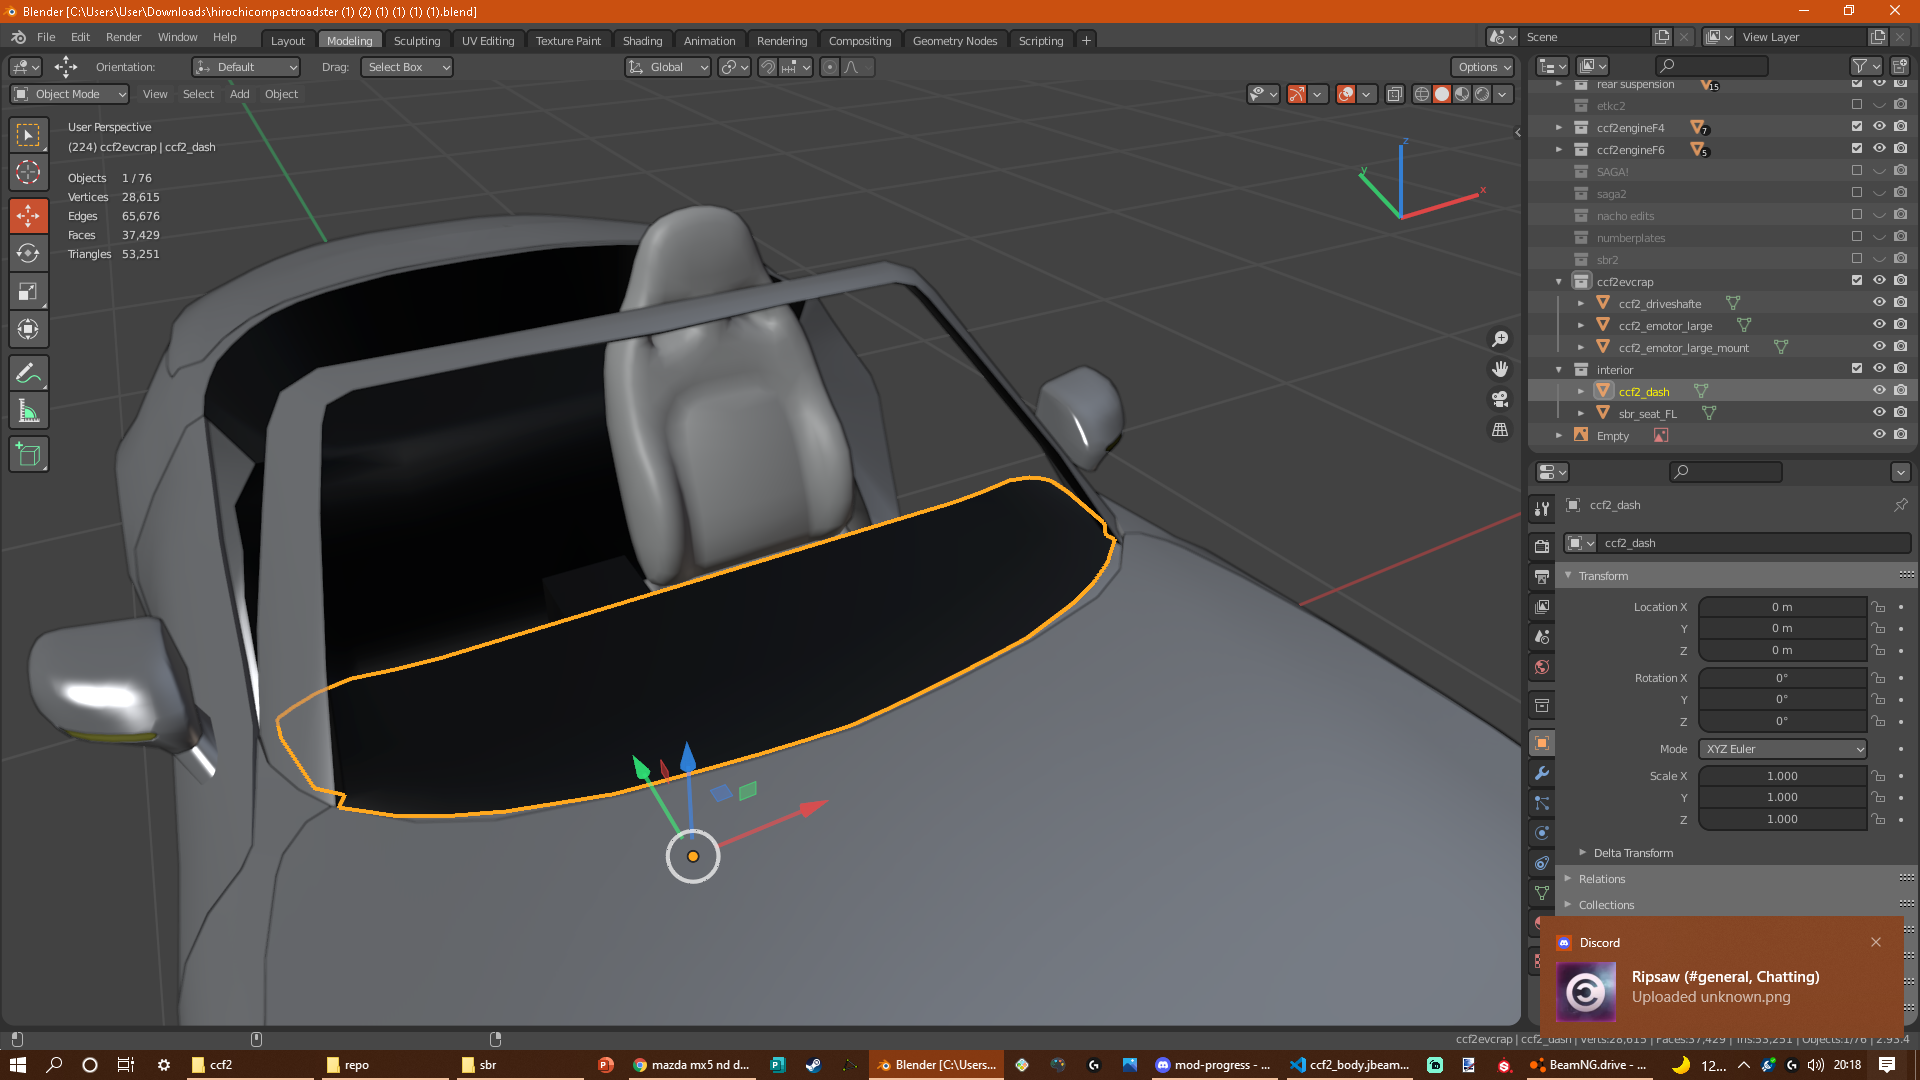Viewport: 1920px width, 1080px height.
Task: Select the Rotate tool in toolbar
Action: [x=28, y=253]
